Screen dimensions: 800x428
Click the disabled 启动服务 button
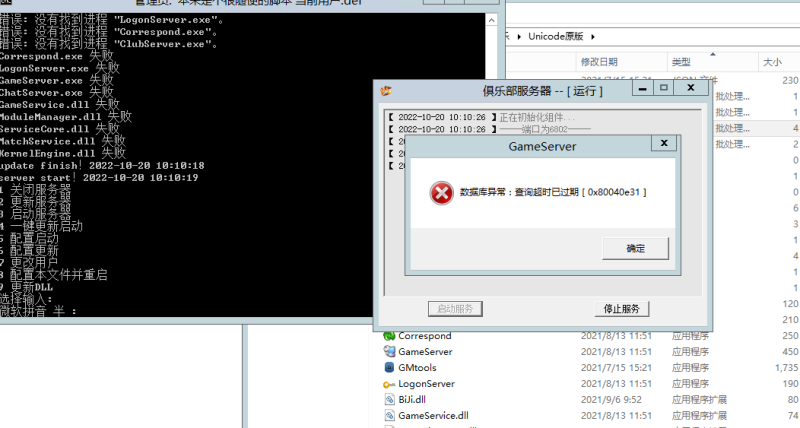[x=455, y=309]
